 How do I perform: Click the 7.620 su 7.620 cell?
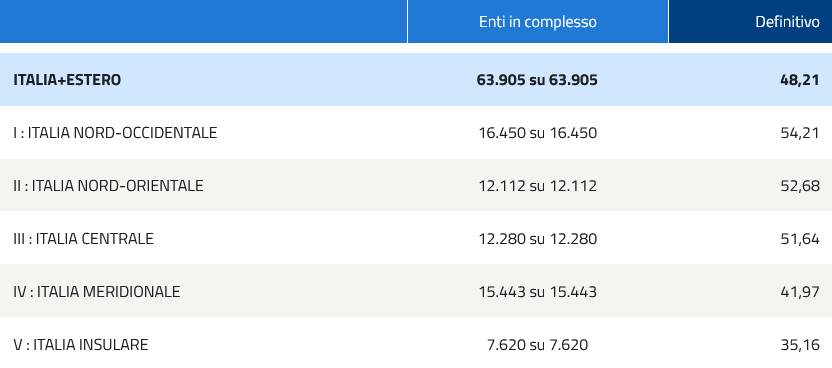[538, 345]
